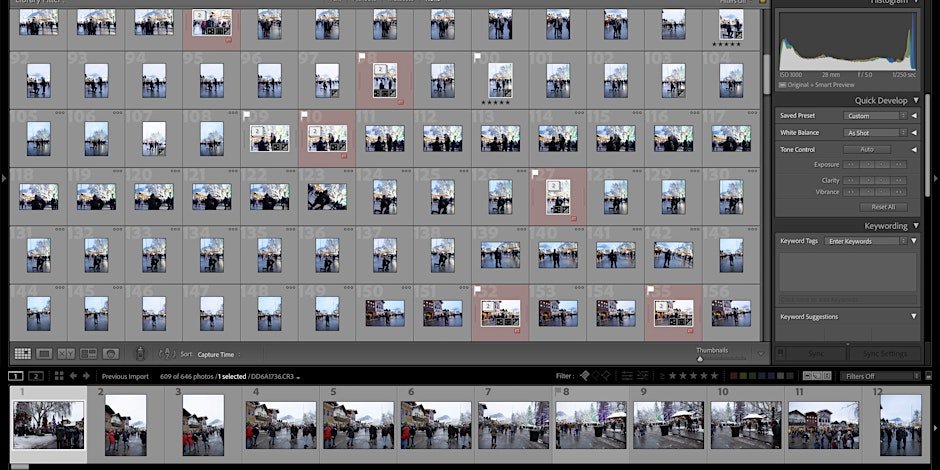The height and width of the screenshot is (470, 940).
Task: Show main window display button 1
Action: pos(16,376)
